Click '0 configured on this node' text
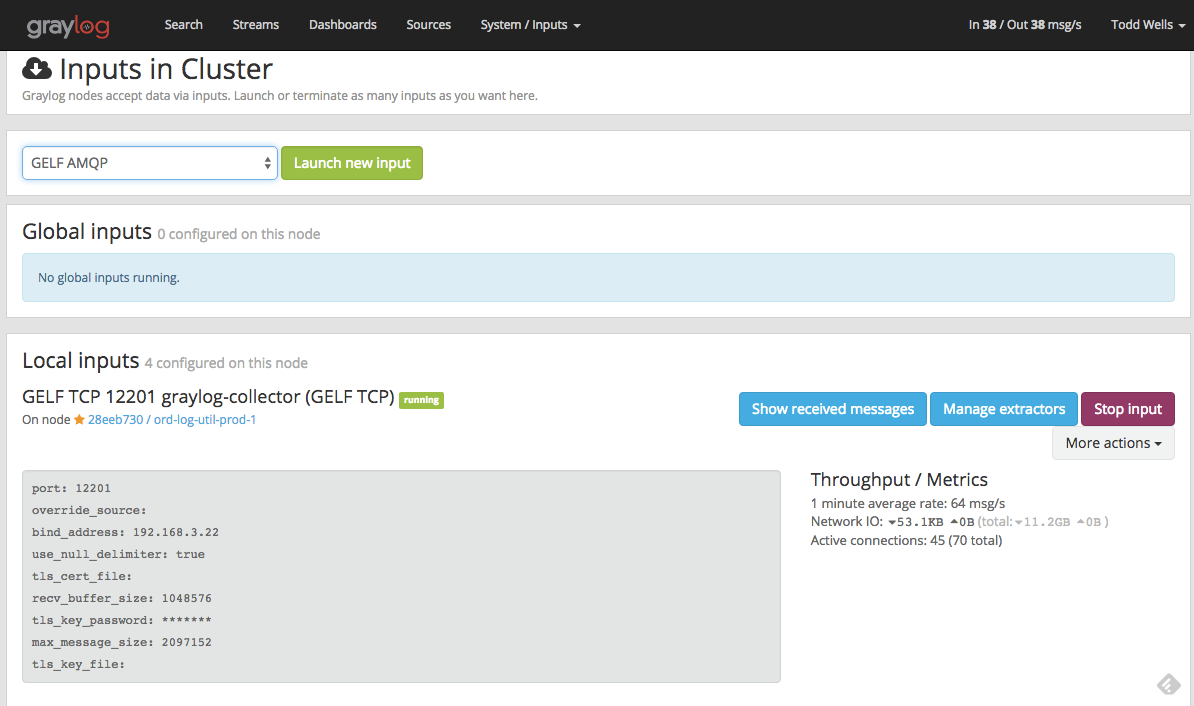Image resolution: width=1194 pixels, height=706 pixels. [239, 235]
